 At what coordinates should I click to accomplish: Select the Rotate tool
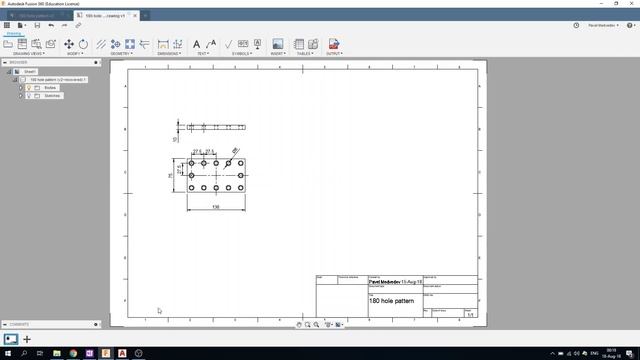83,44
